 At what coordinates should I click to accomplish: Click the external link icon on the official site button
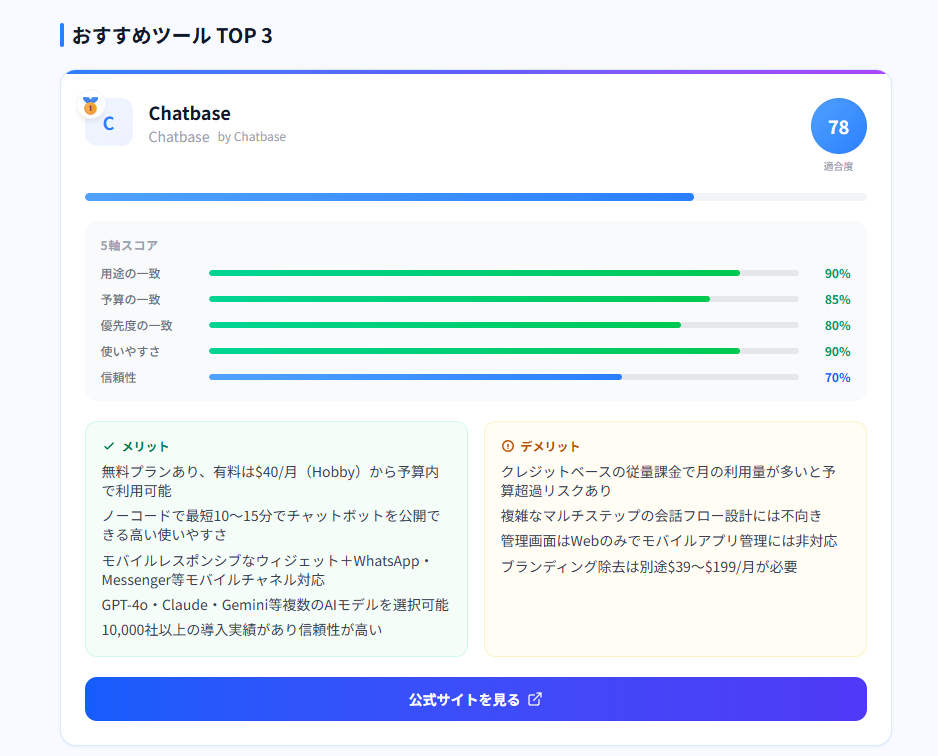click(x=535, y=699)
